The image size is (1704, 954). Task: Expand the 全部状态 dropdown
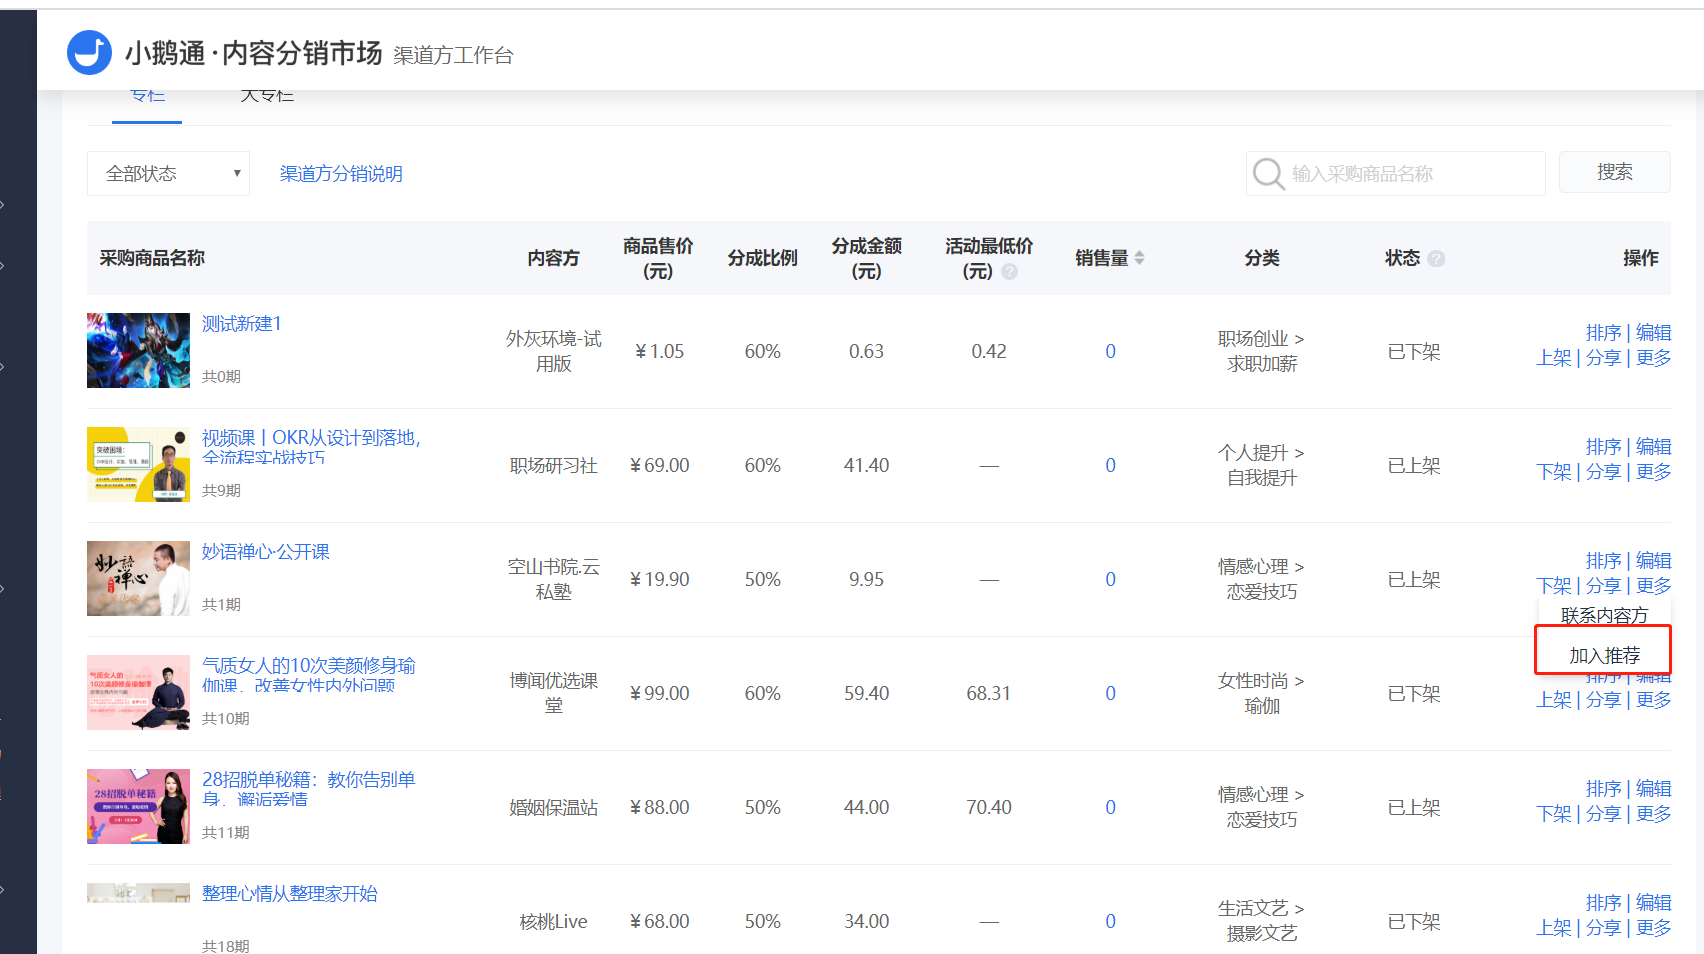point(168,174)
